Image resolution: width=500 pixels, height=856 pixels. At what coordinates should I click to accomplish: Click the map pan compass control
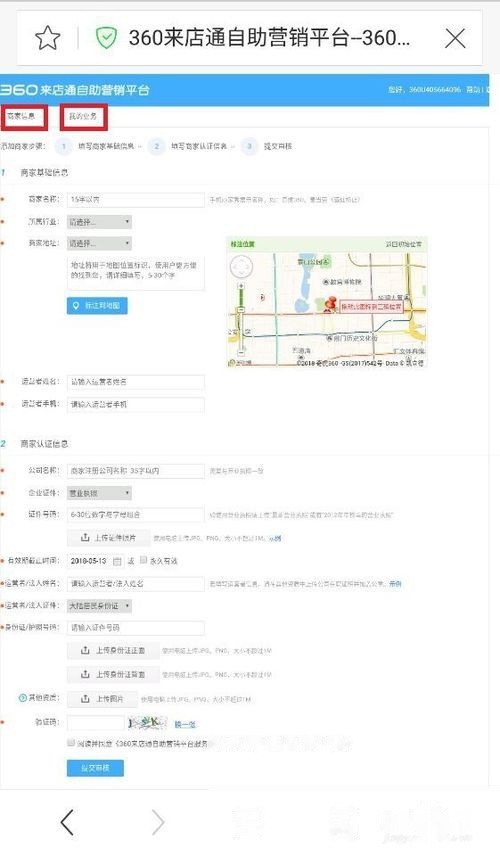[240, 268]
